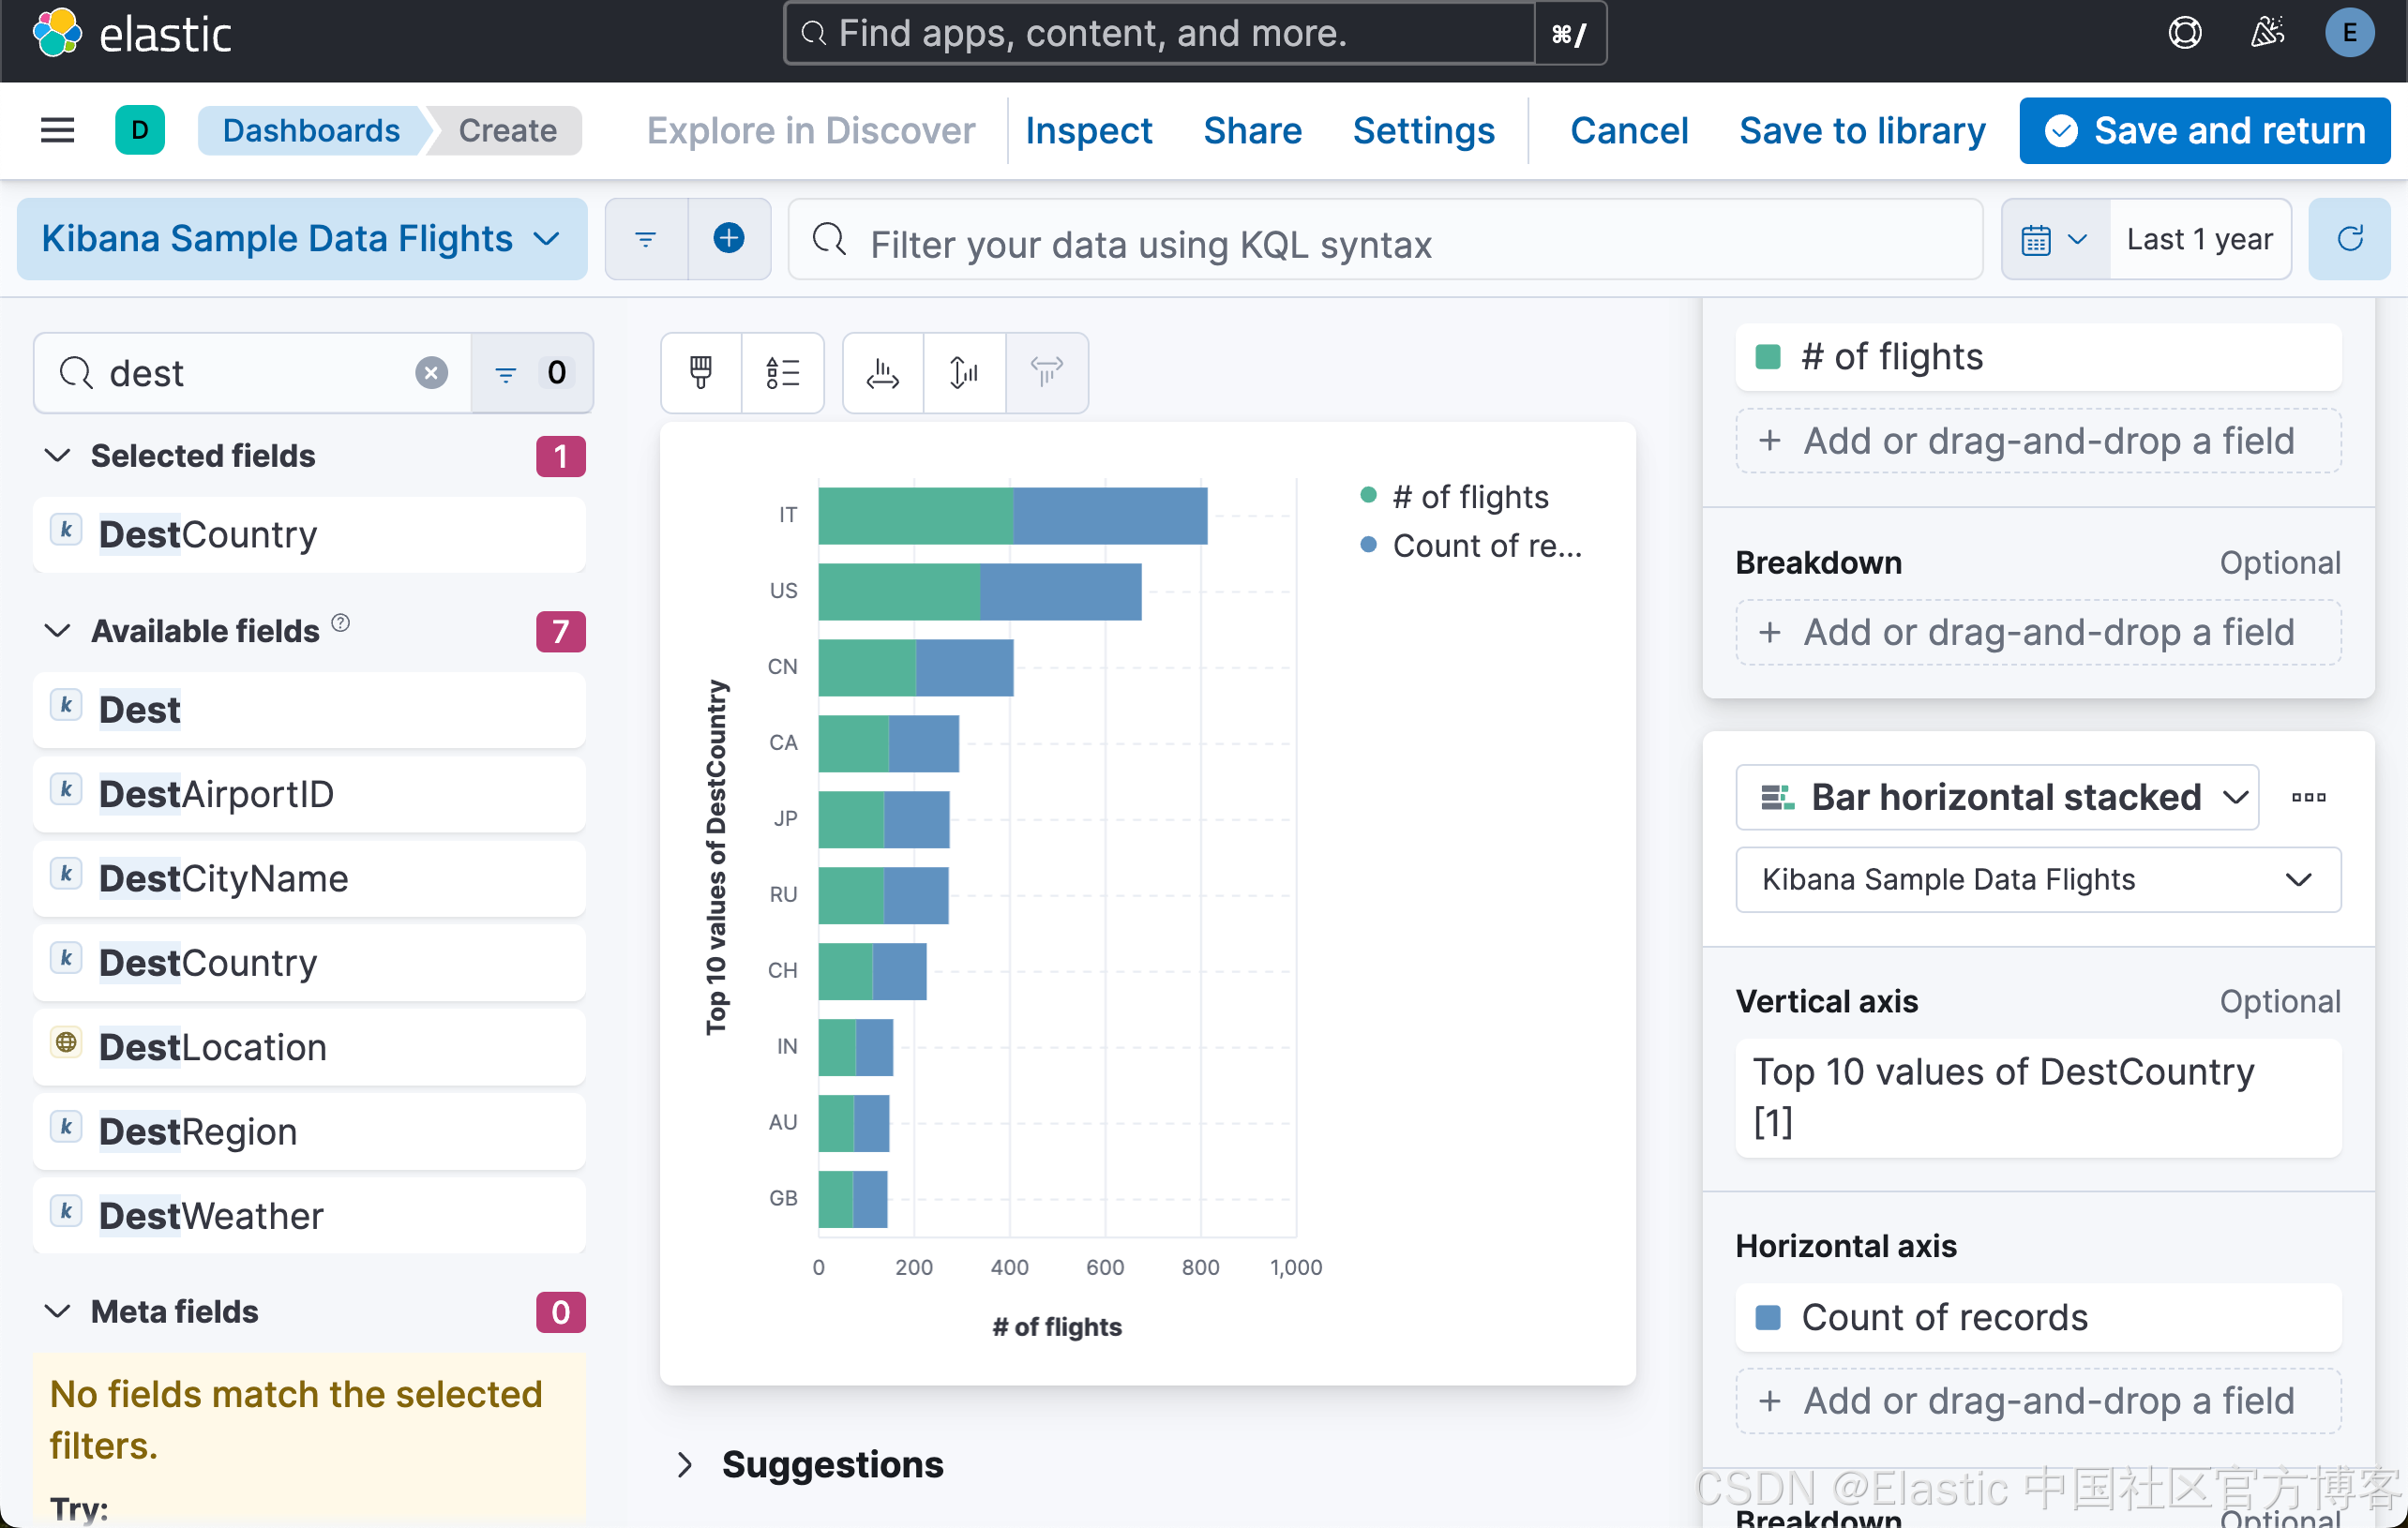Open the layer three-dots options menu
The image size is (2408, 1528).
(2308, 797)
